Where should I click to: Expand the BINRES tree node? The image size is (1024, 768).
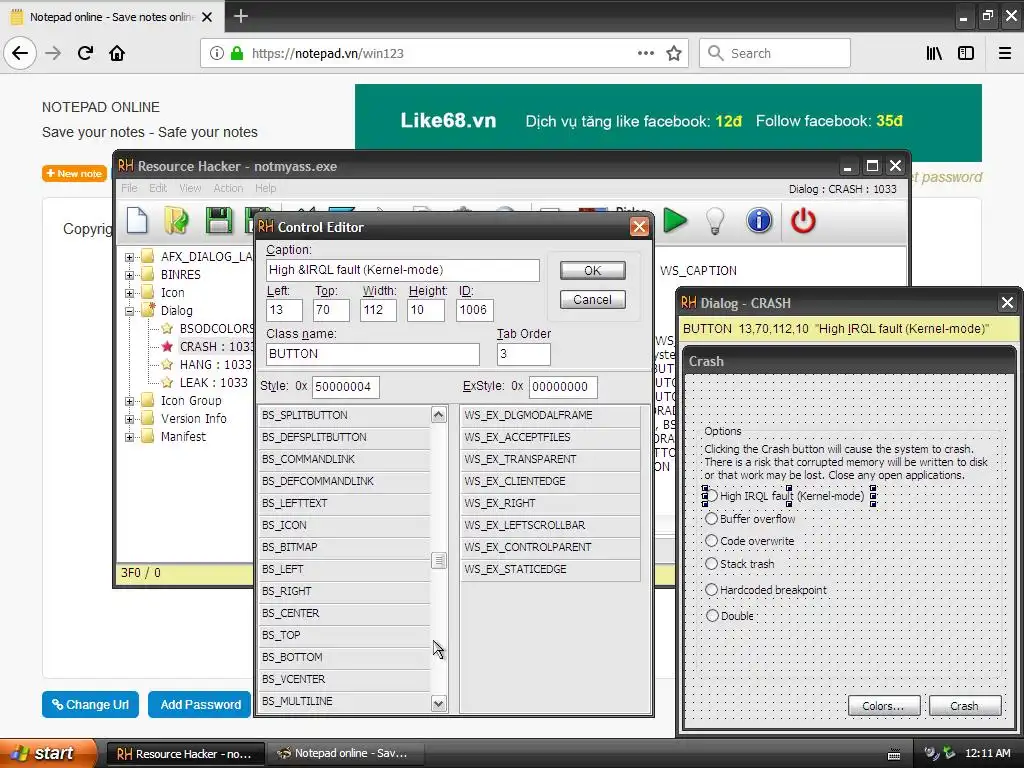129,275
